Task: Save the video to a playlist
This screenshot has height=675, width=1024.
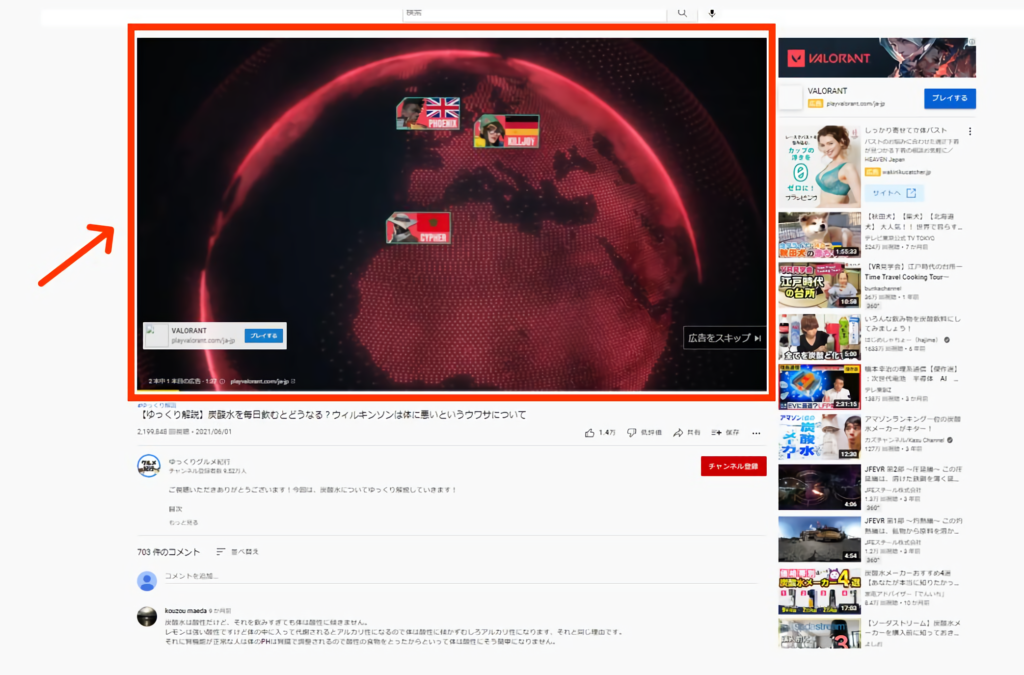Action: [725, 433]
